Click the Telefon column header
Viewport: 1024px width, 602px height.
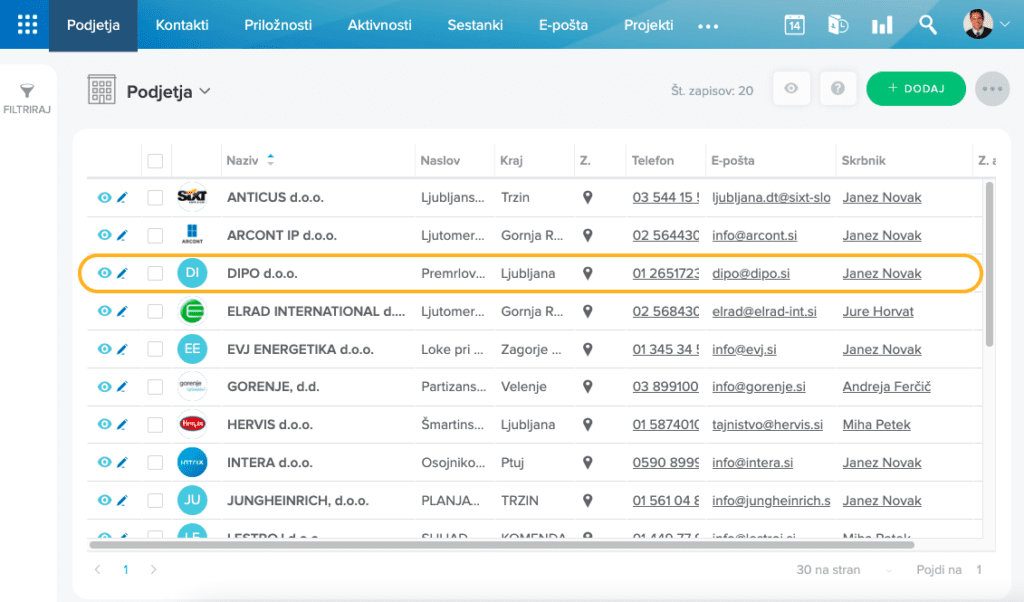click(652, 160)
